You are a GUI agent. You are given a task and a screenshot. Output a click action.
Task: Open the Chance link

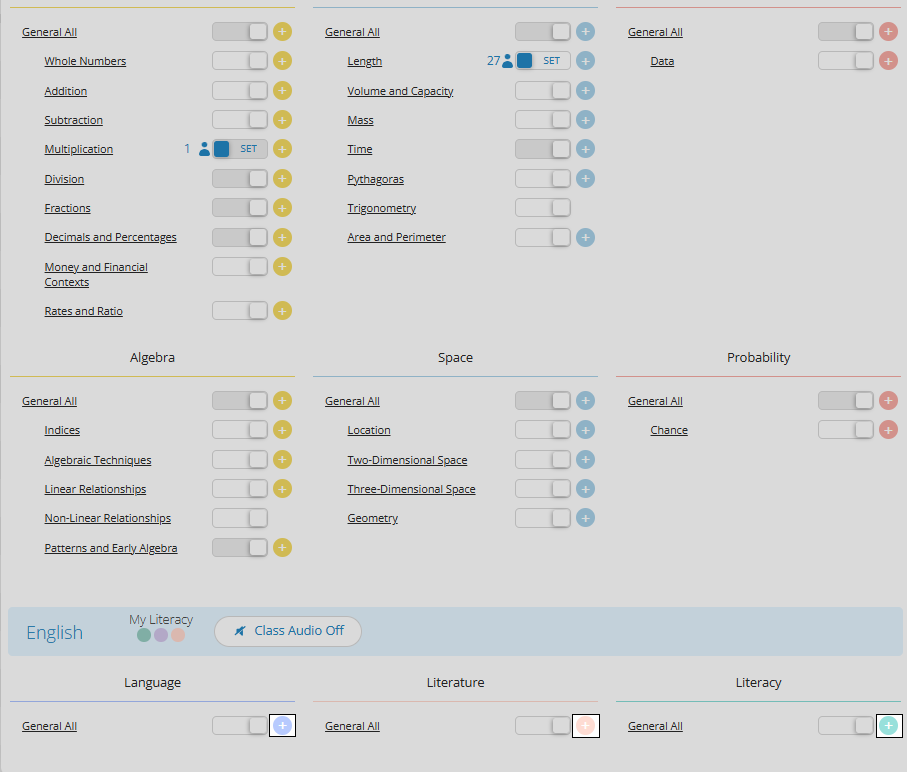coord(669,430)
